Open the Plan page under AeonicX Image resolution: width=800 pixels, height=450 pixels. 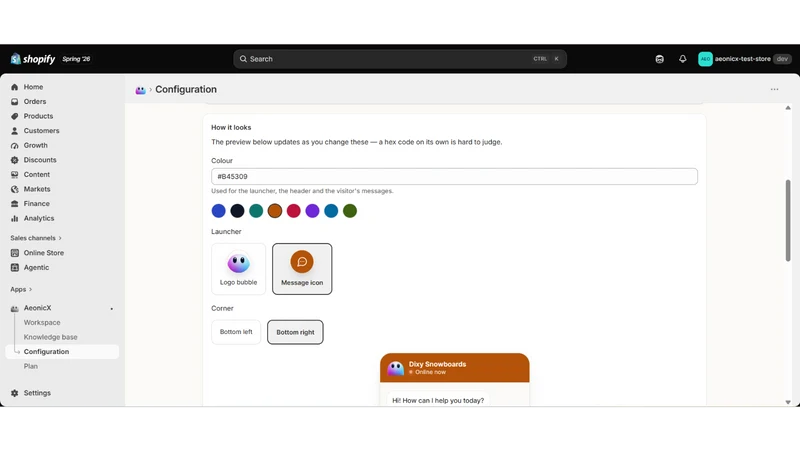click(x=31, y=366)
